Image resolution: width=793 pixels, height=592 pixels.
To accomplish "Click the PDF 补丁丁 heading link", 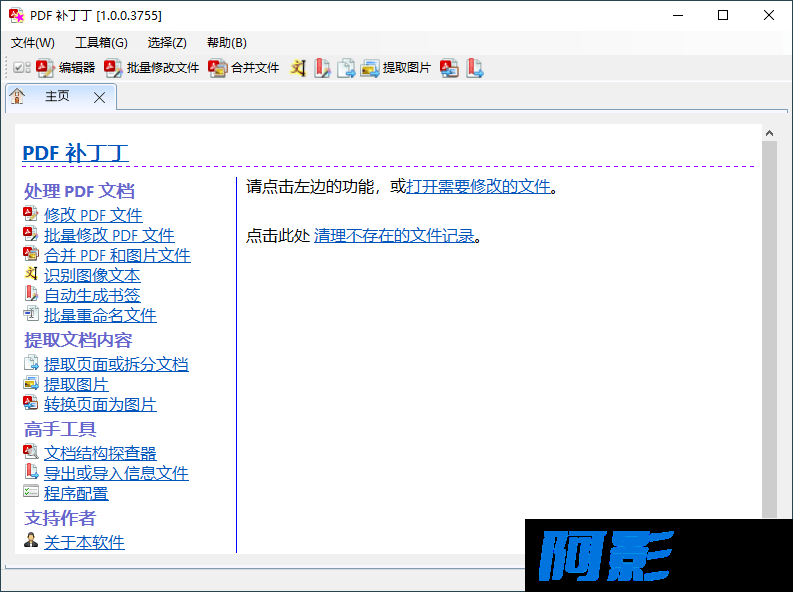I will [75, 153].
